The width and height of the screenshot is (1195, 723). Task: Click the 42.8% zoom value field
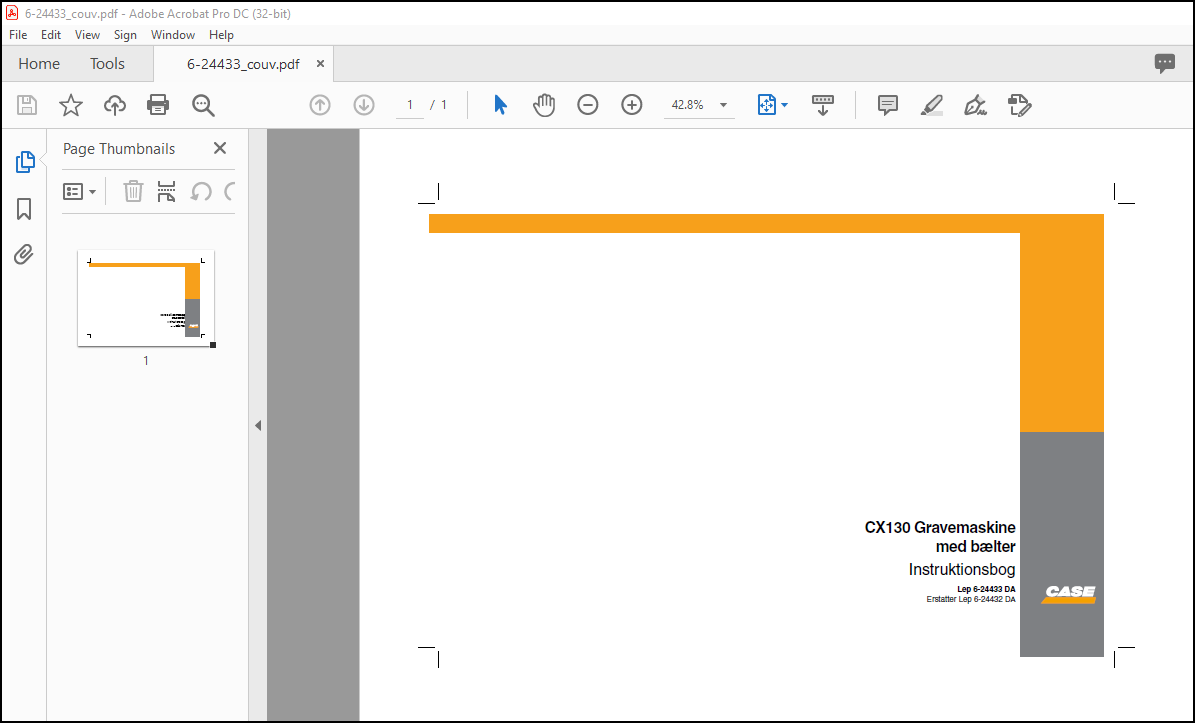688,105
